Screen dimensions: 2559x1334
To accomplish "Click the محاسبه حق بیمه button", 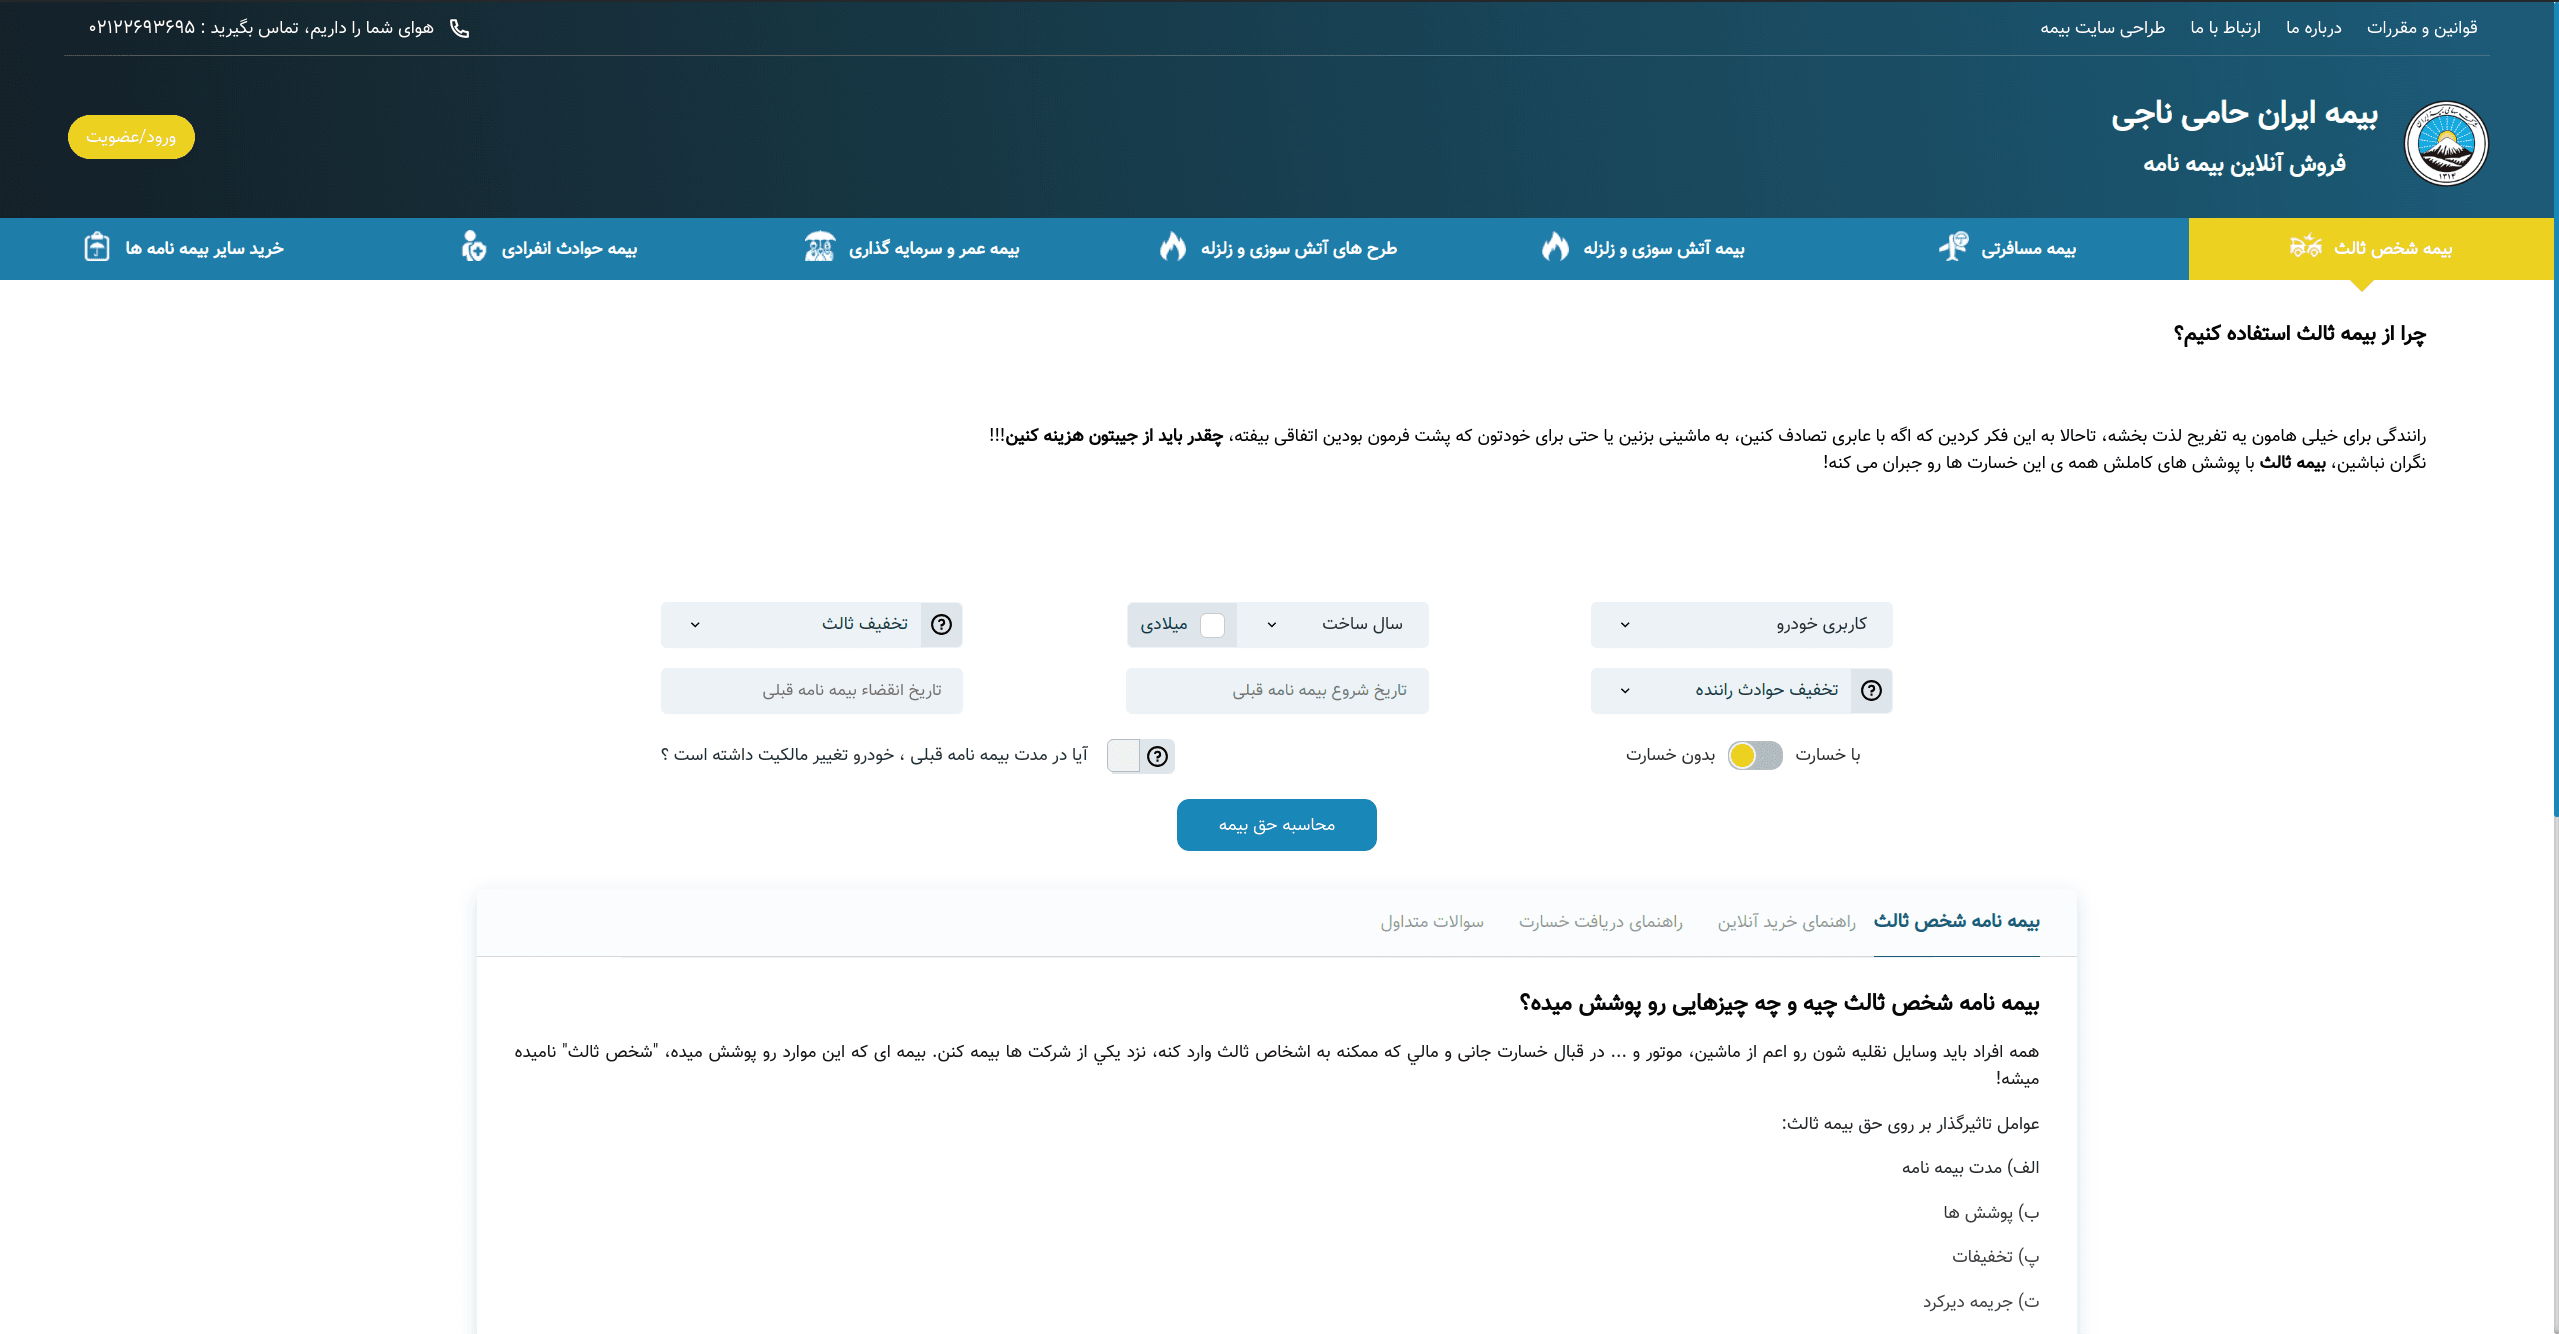I will (1276, 825).
